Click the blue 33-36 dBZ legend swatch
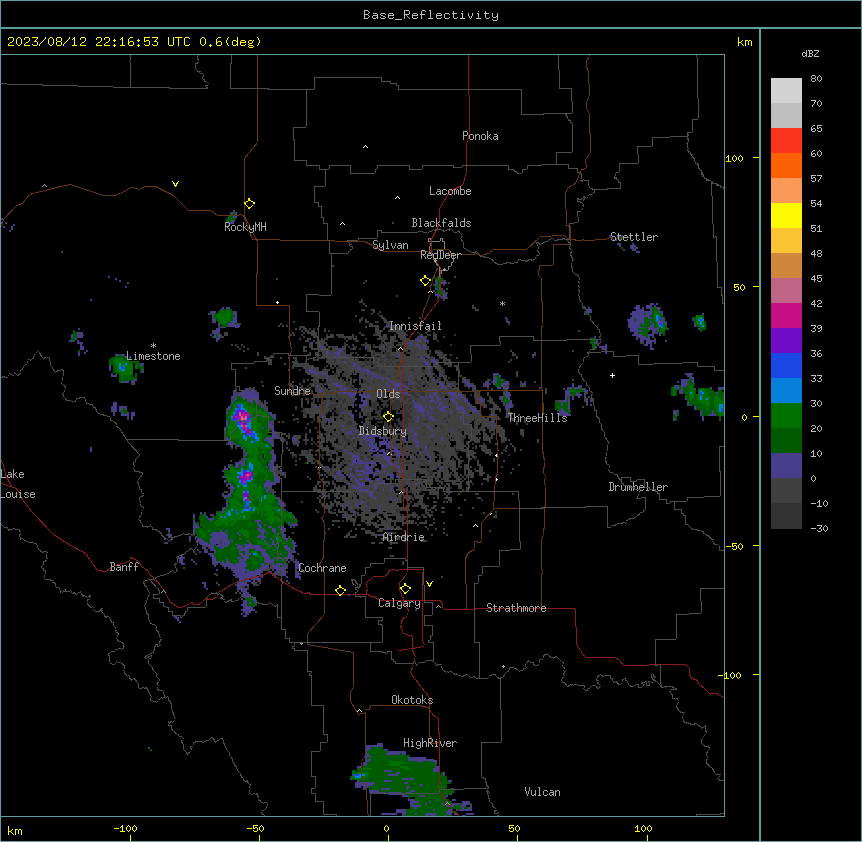Image resolution: width=862 pixels, height=842 pixels. coord(786,365)
